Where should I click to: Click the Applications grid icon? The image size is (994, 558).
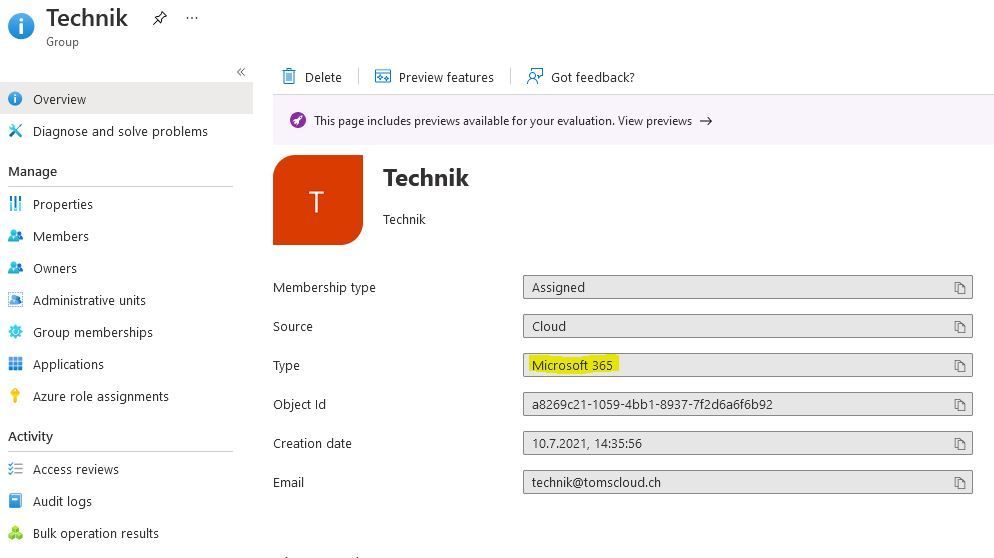click(15, 363)
